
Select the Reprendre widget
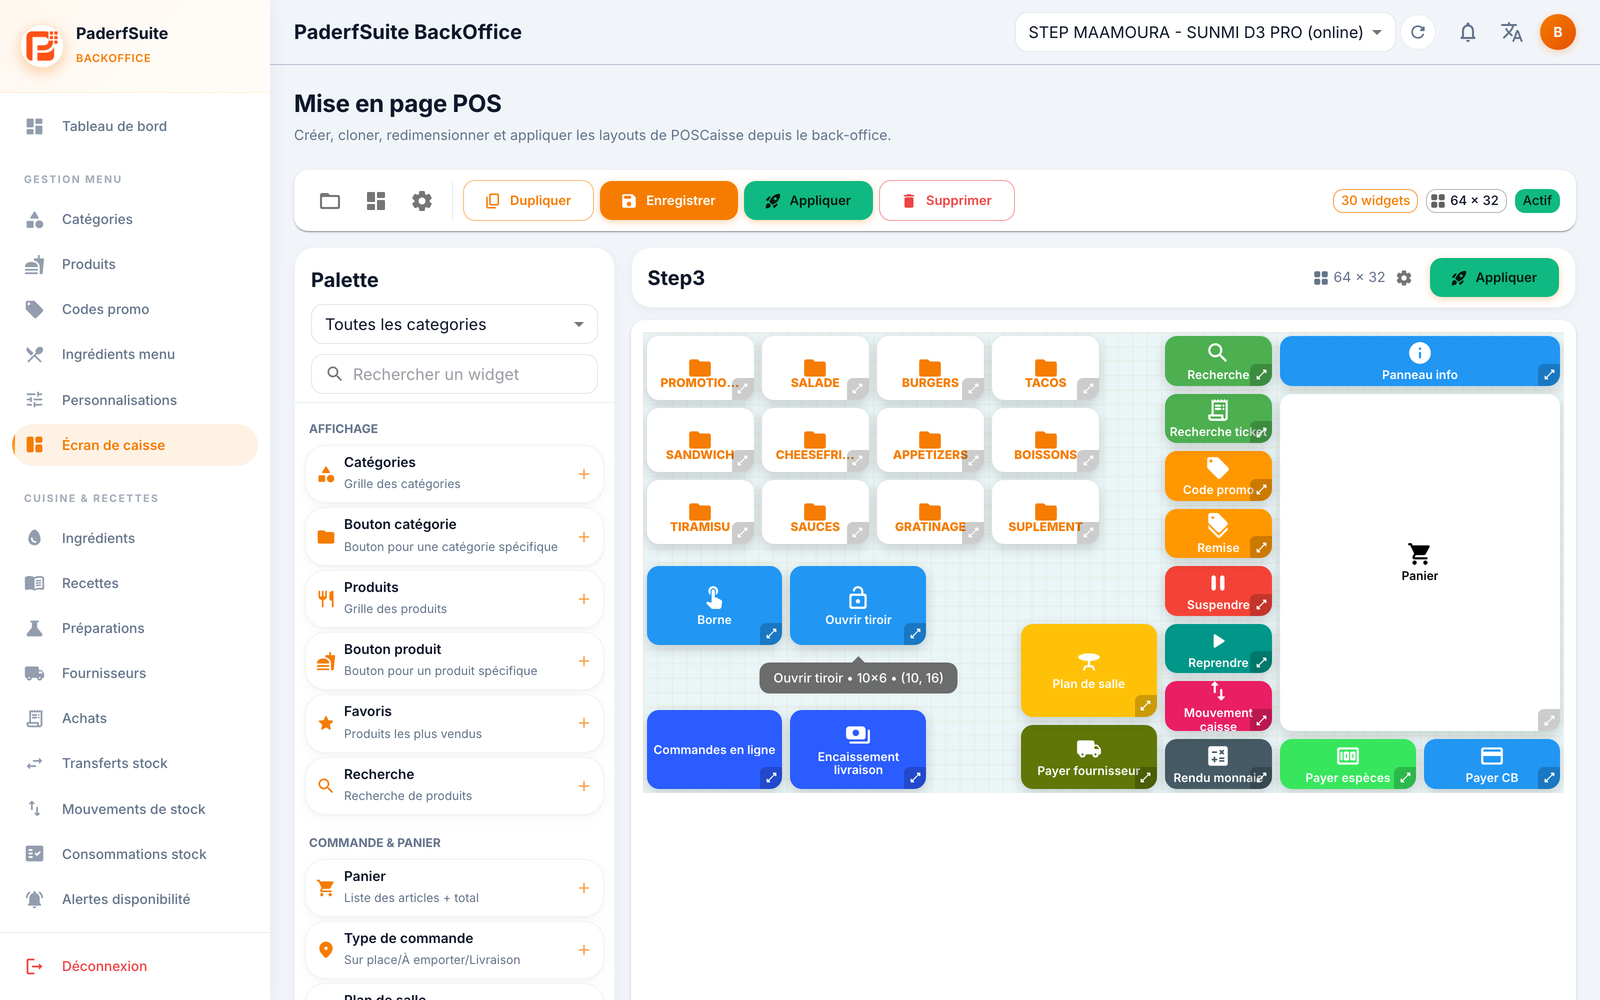tap(1218, 649)
